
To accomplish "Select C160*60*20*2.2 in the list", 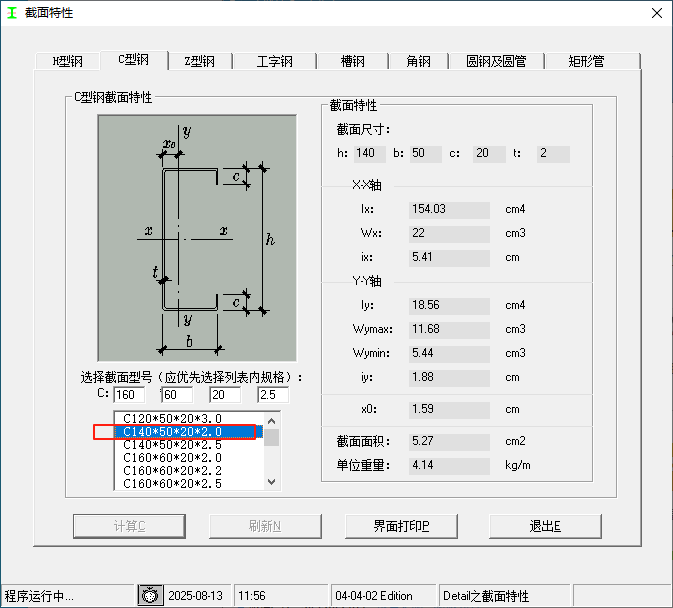I will (189, 471).
